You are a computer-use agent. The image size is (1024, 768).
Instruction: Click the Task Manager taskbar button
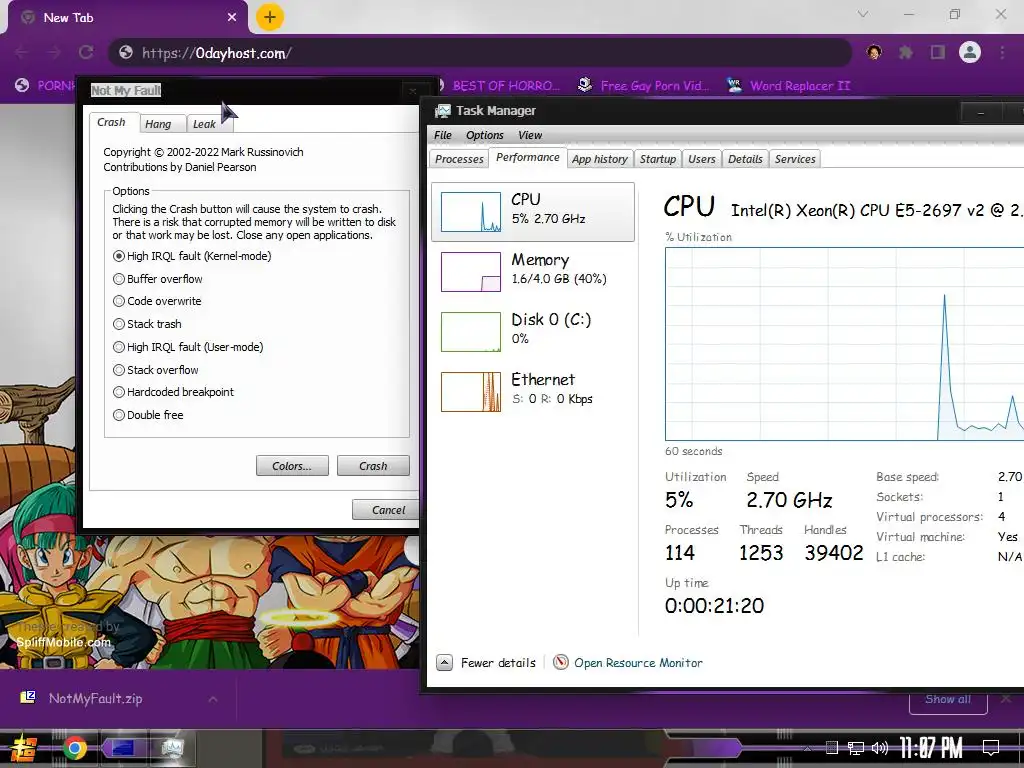tap(172, 748)
